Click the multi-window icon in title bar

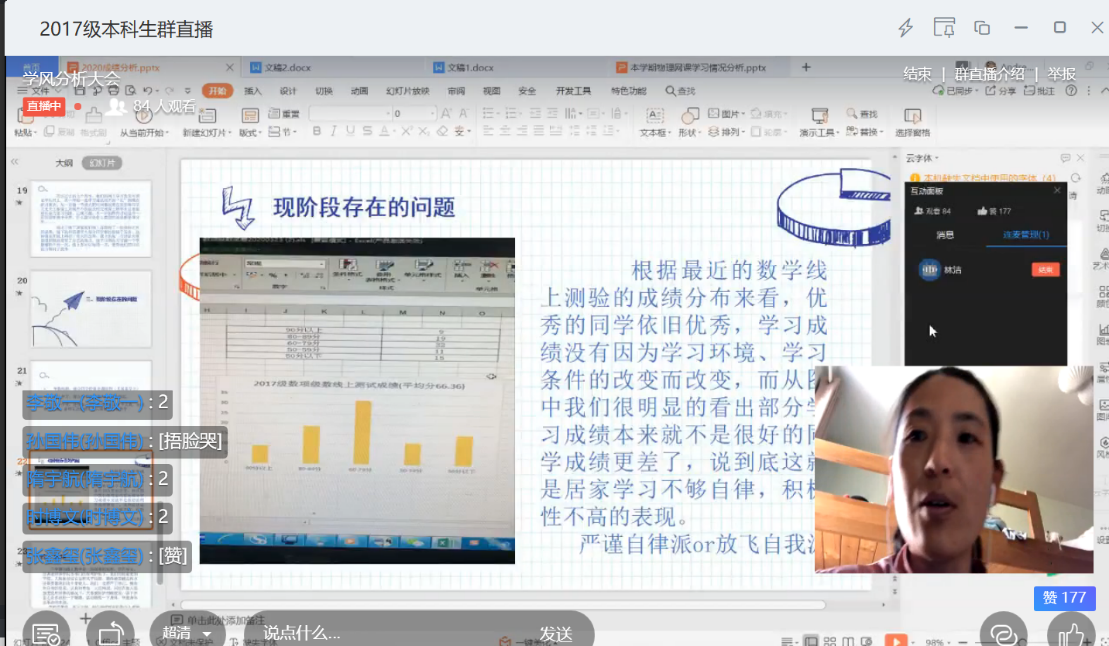982,28
